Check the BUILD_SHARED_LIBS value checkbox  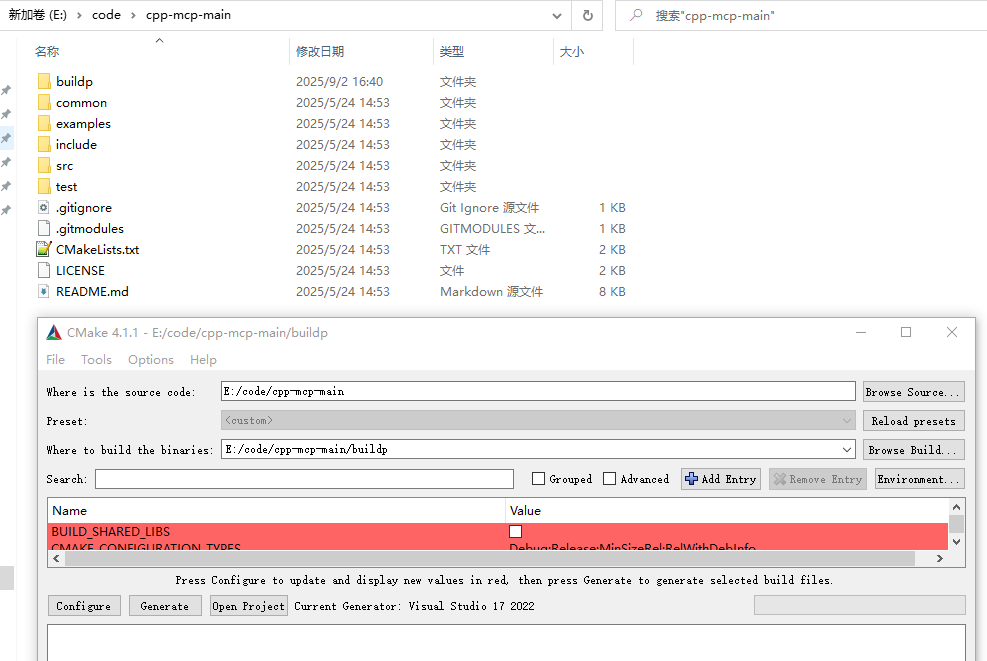point(516,532)
